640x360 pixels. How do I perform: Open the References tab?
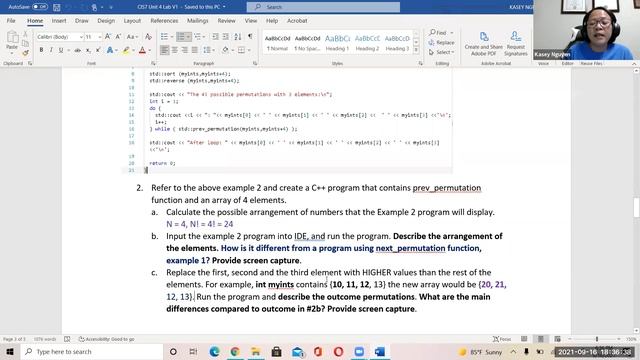[x=164, y=20]
